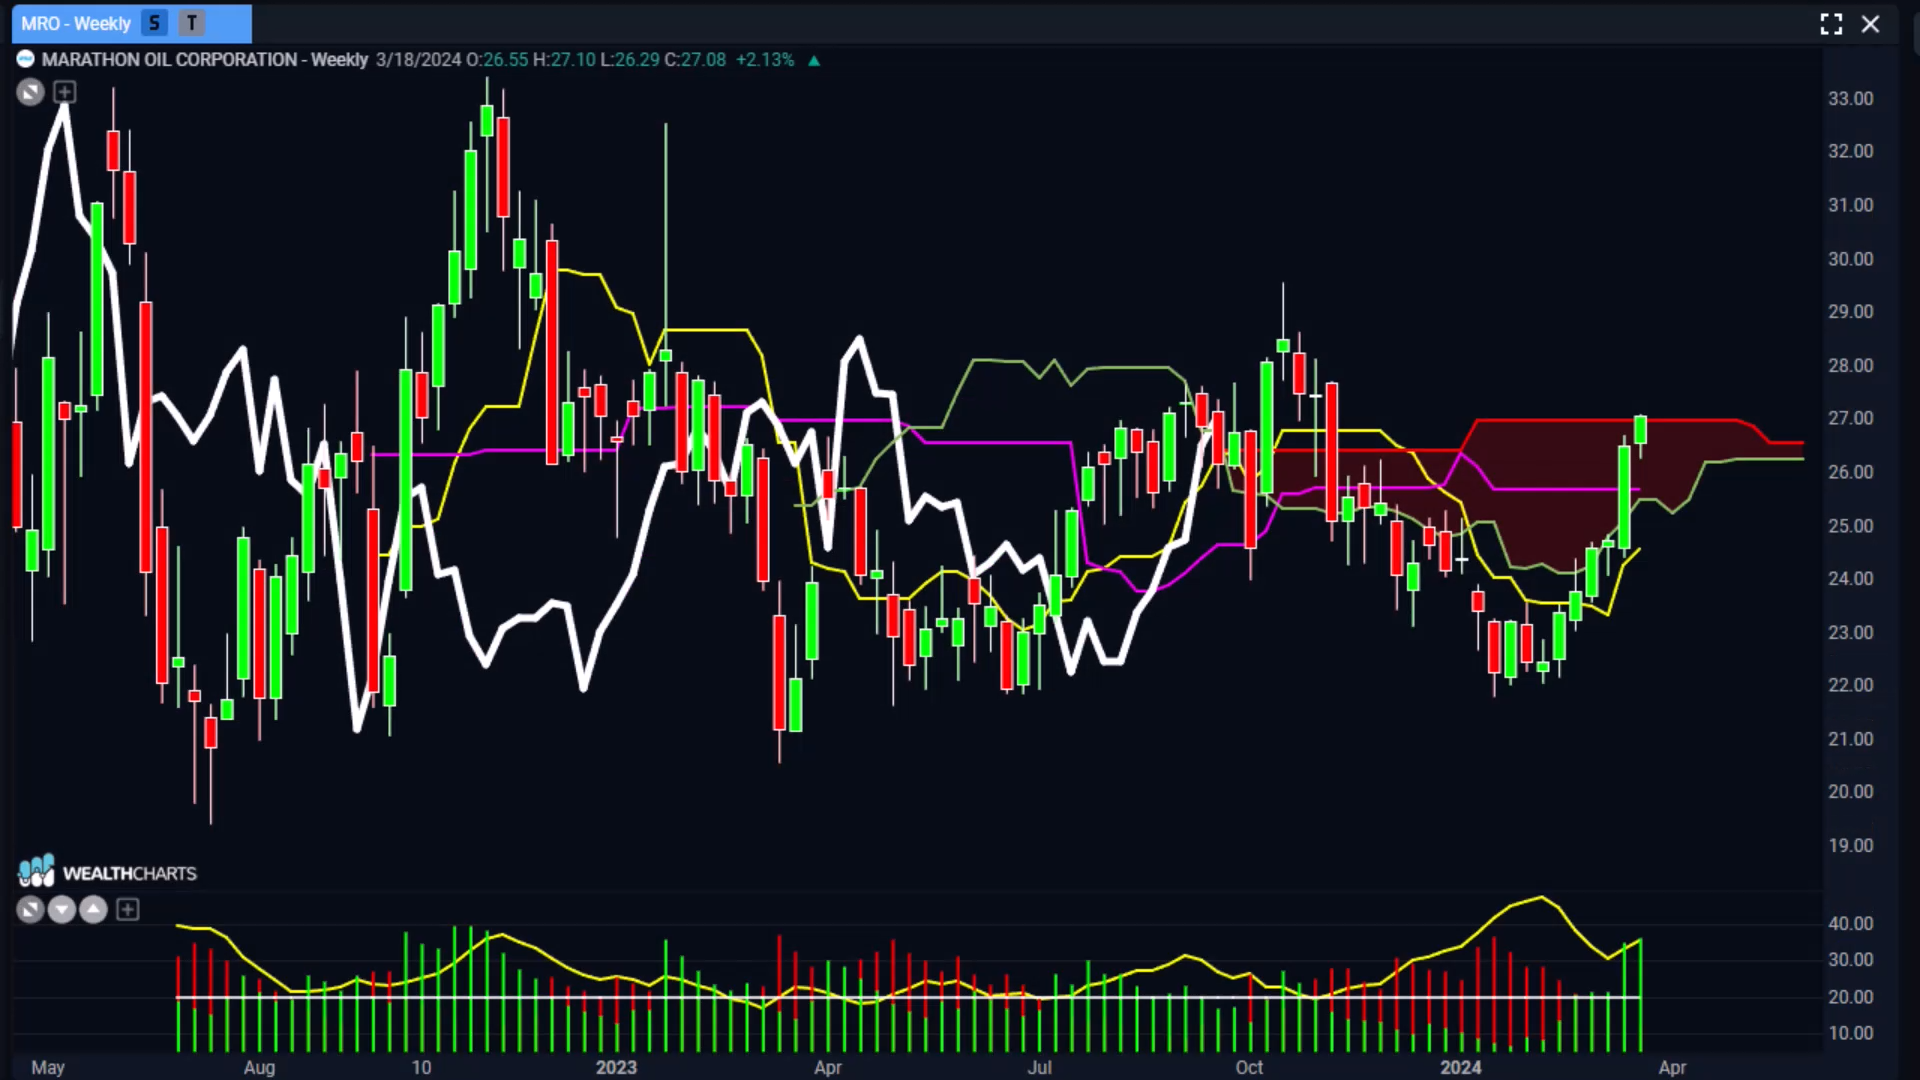Maximize the lower indicator pane
Viewport: 1920px width, 1080px height.
pos(30,909)
